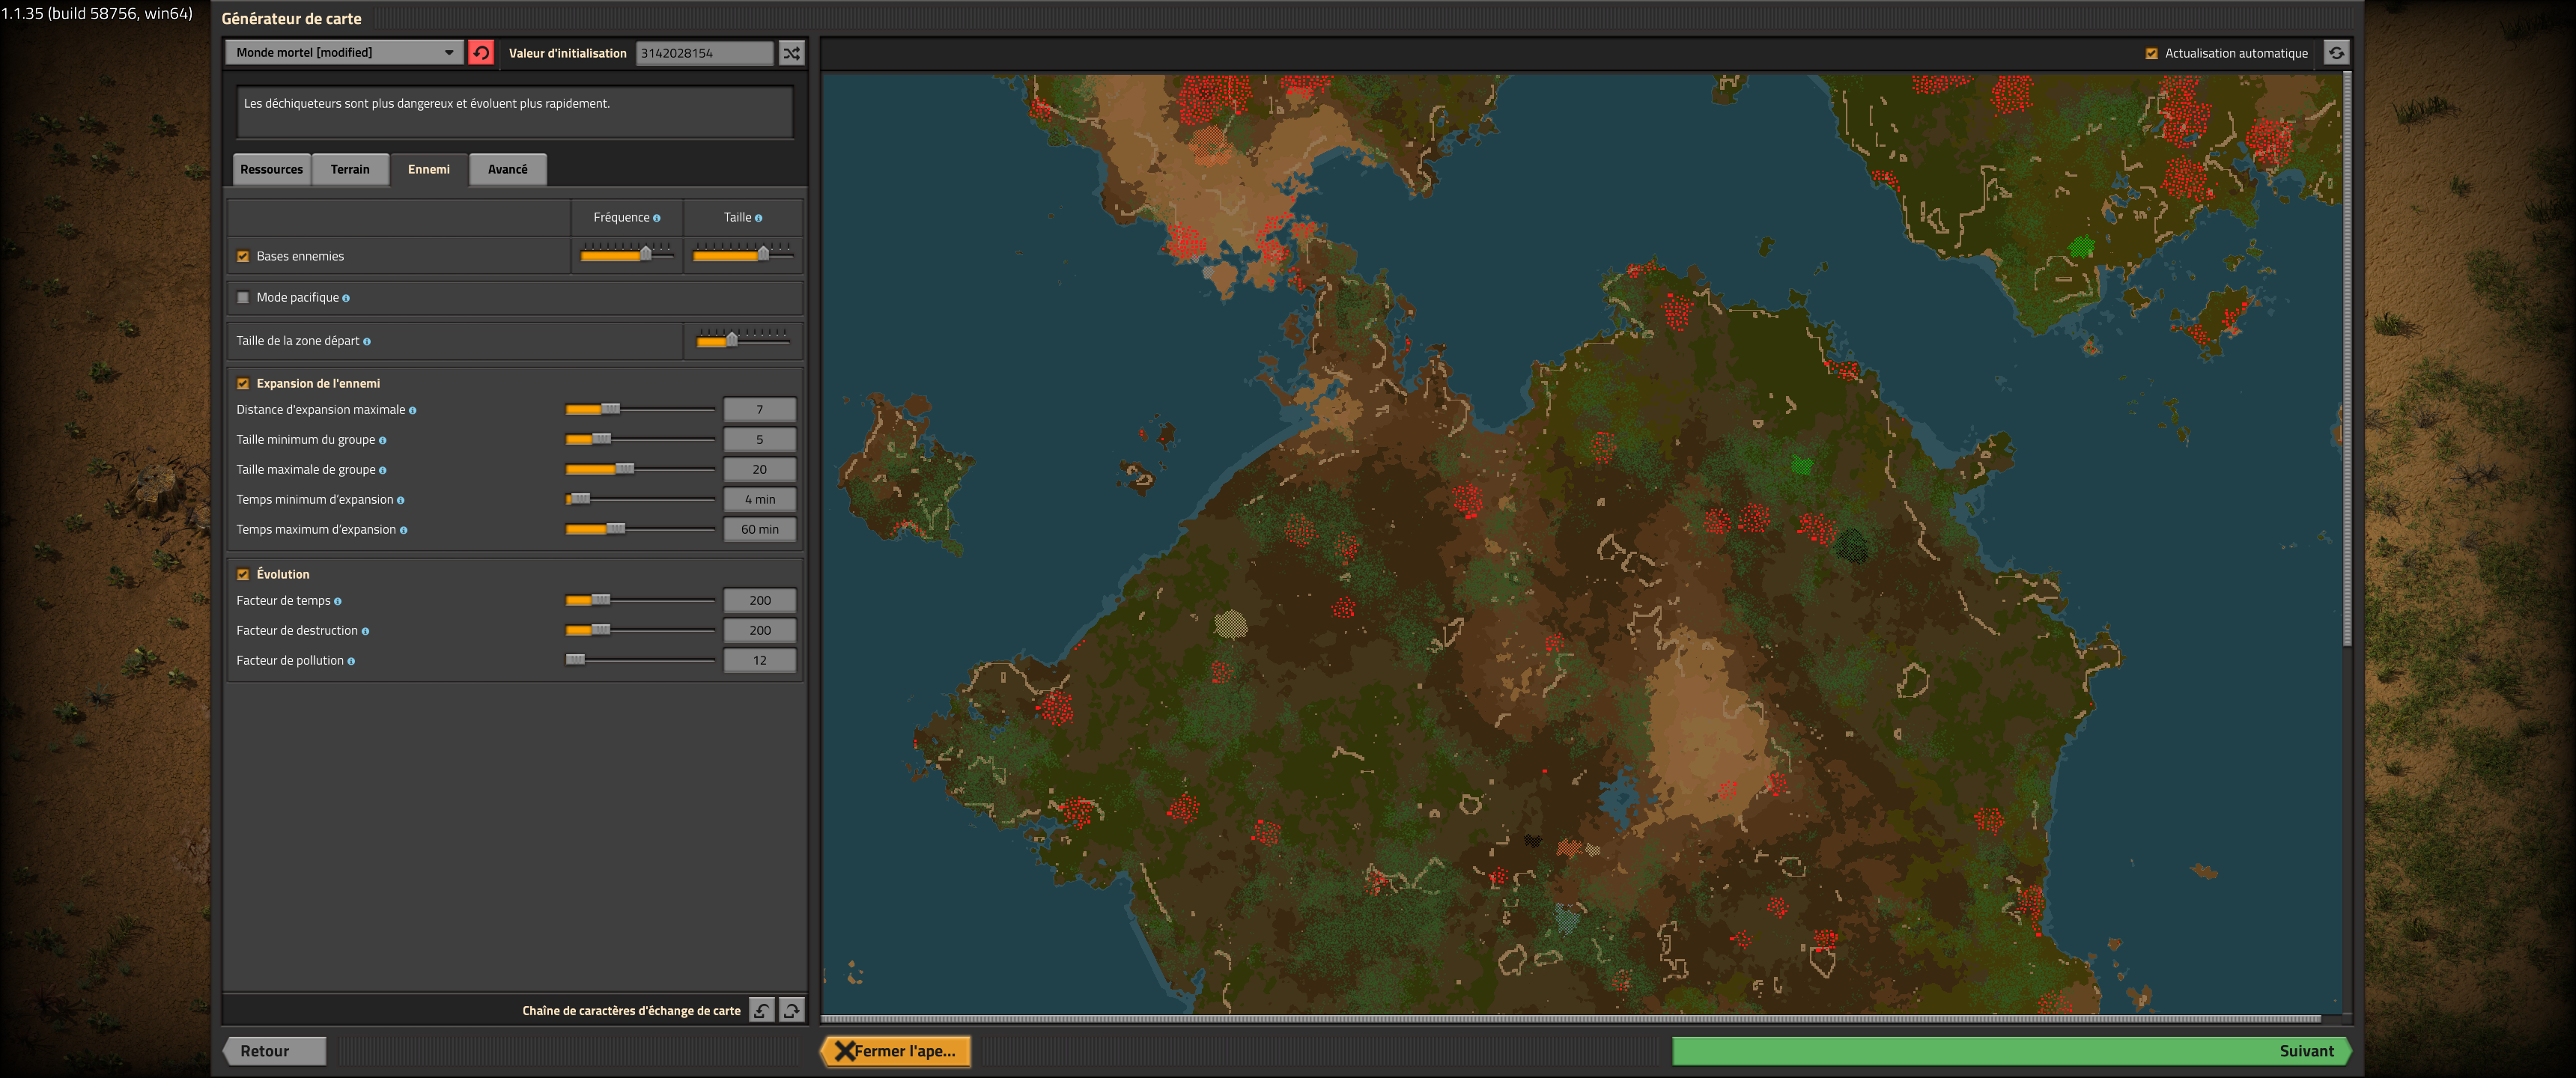
Task: Click the Taille de la zone départ slider
Action: coord(742,341)
